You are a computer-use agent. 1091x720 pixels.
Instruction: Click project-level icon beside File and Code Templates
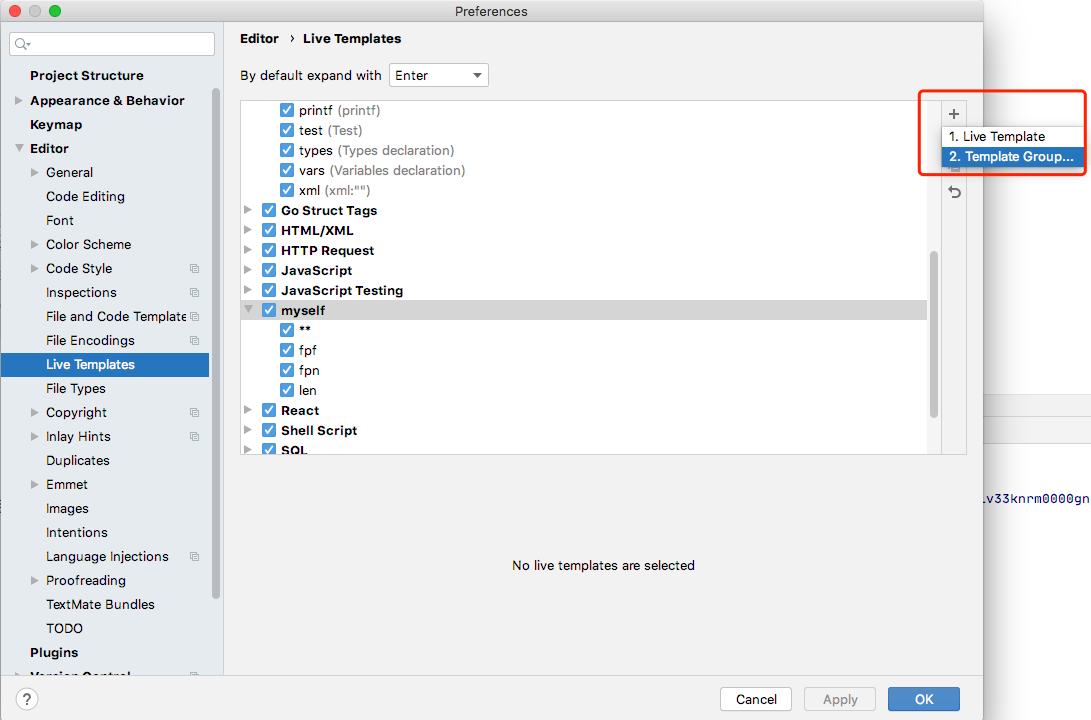click(195, 317)
